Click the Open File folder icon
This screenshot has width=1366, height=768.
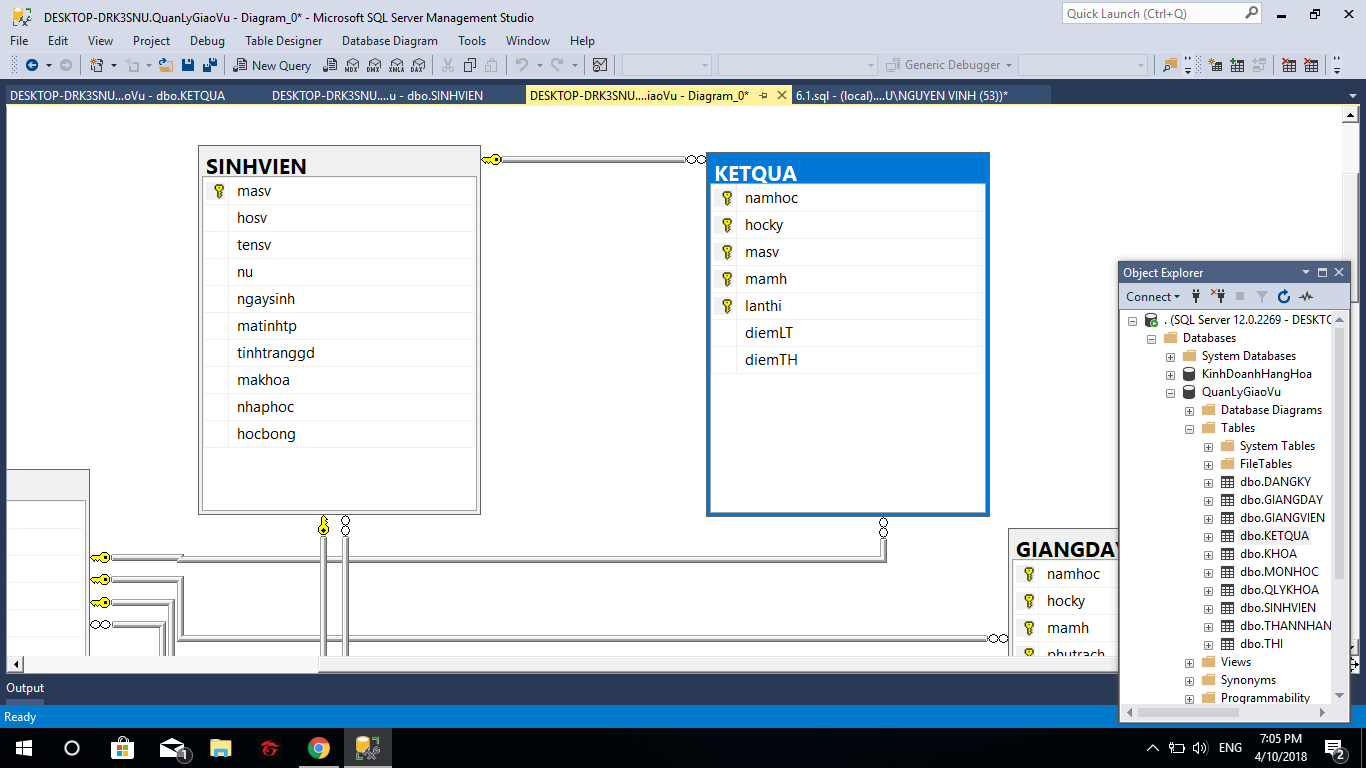[x=166, y=65]
